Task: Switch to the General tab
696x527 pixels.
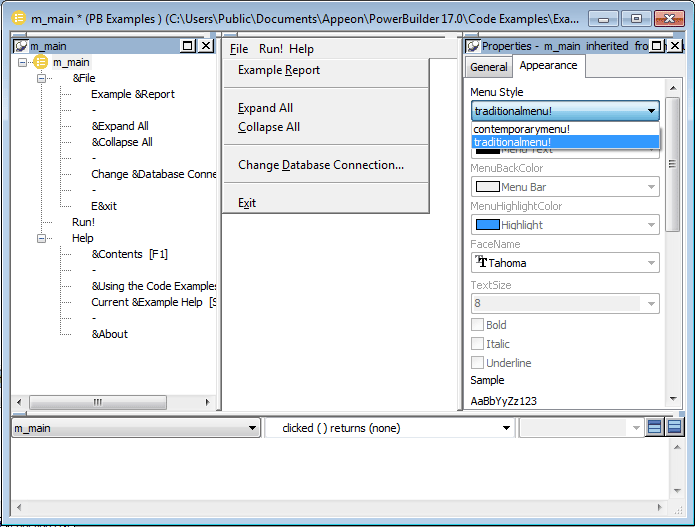Action: pyautogui.click(x=489, y=67)
